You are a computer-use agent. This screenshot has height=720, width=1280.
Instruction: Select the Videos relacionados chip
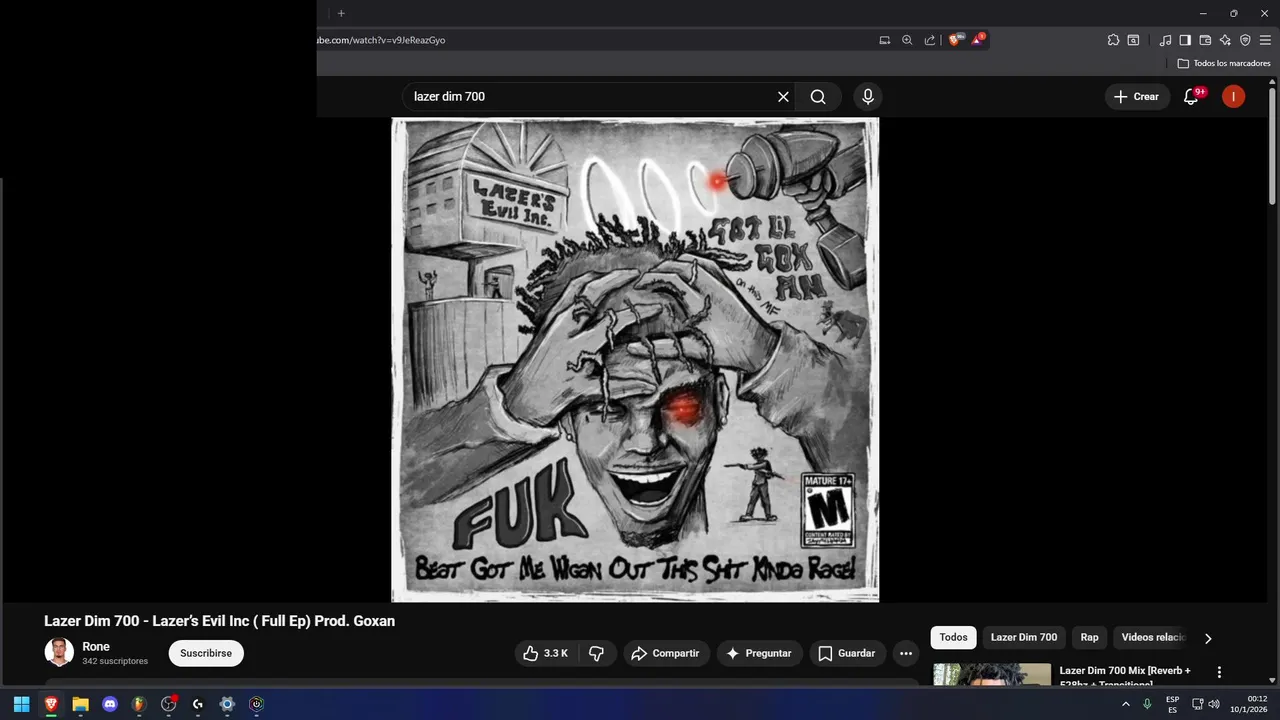click(x=1152, y=637)
